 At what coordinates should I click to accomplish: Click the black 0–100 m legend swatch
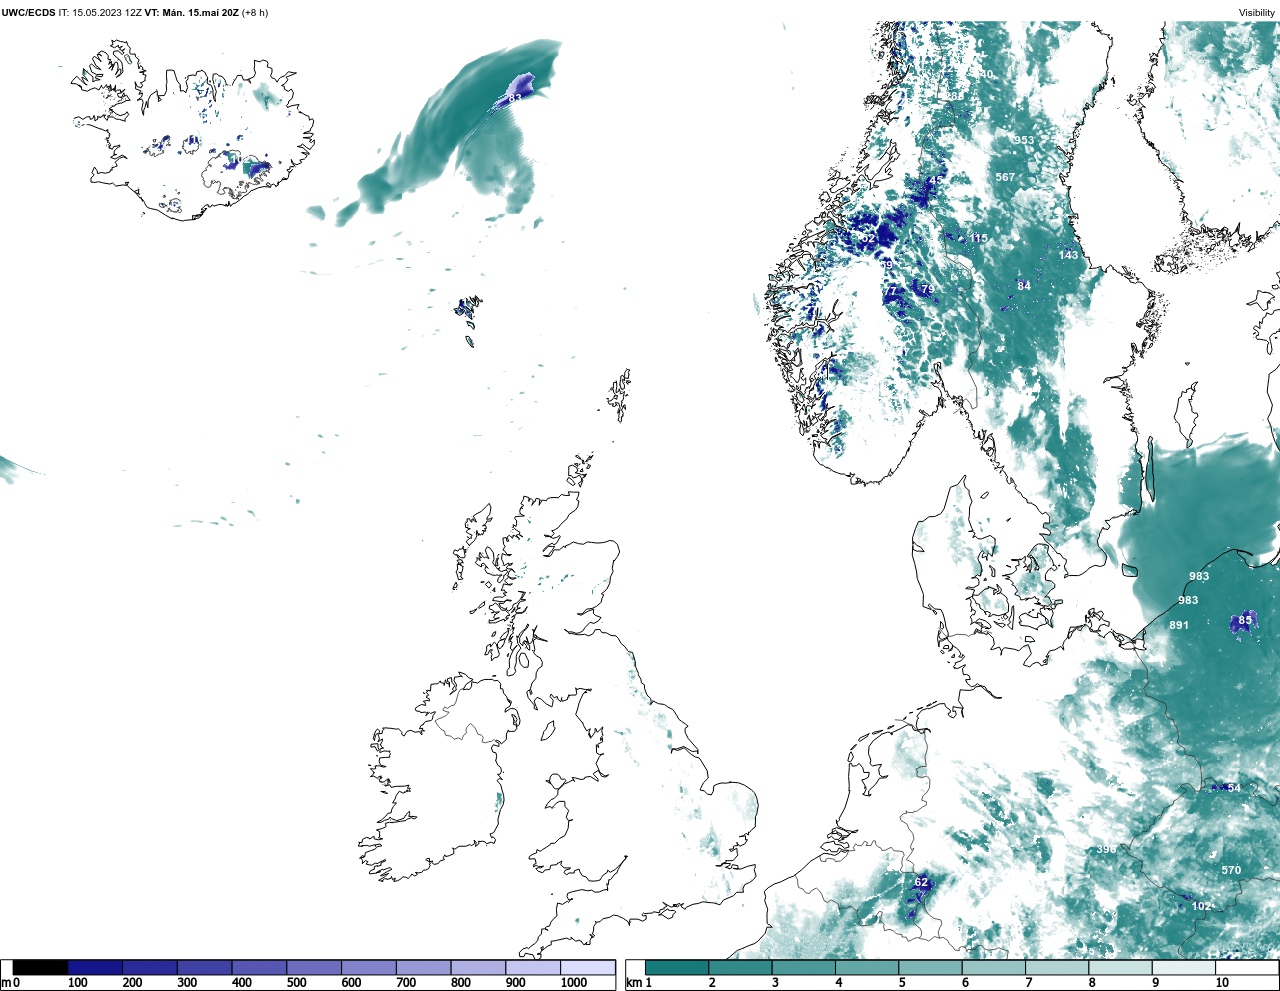pos(40,968)
